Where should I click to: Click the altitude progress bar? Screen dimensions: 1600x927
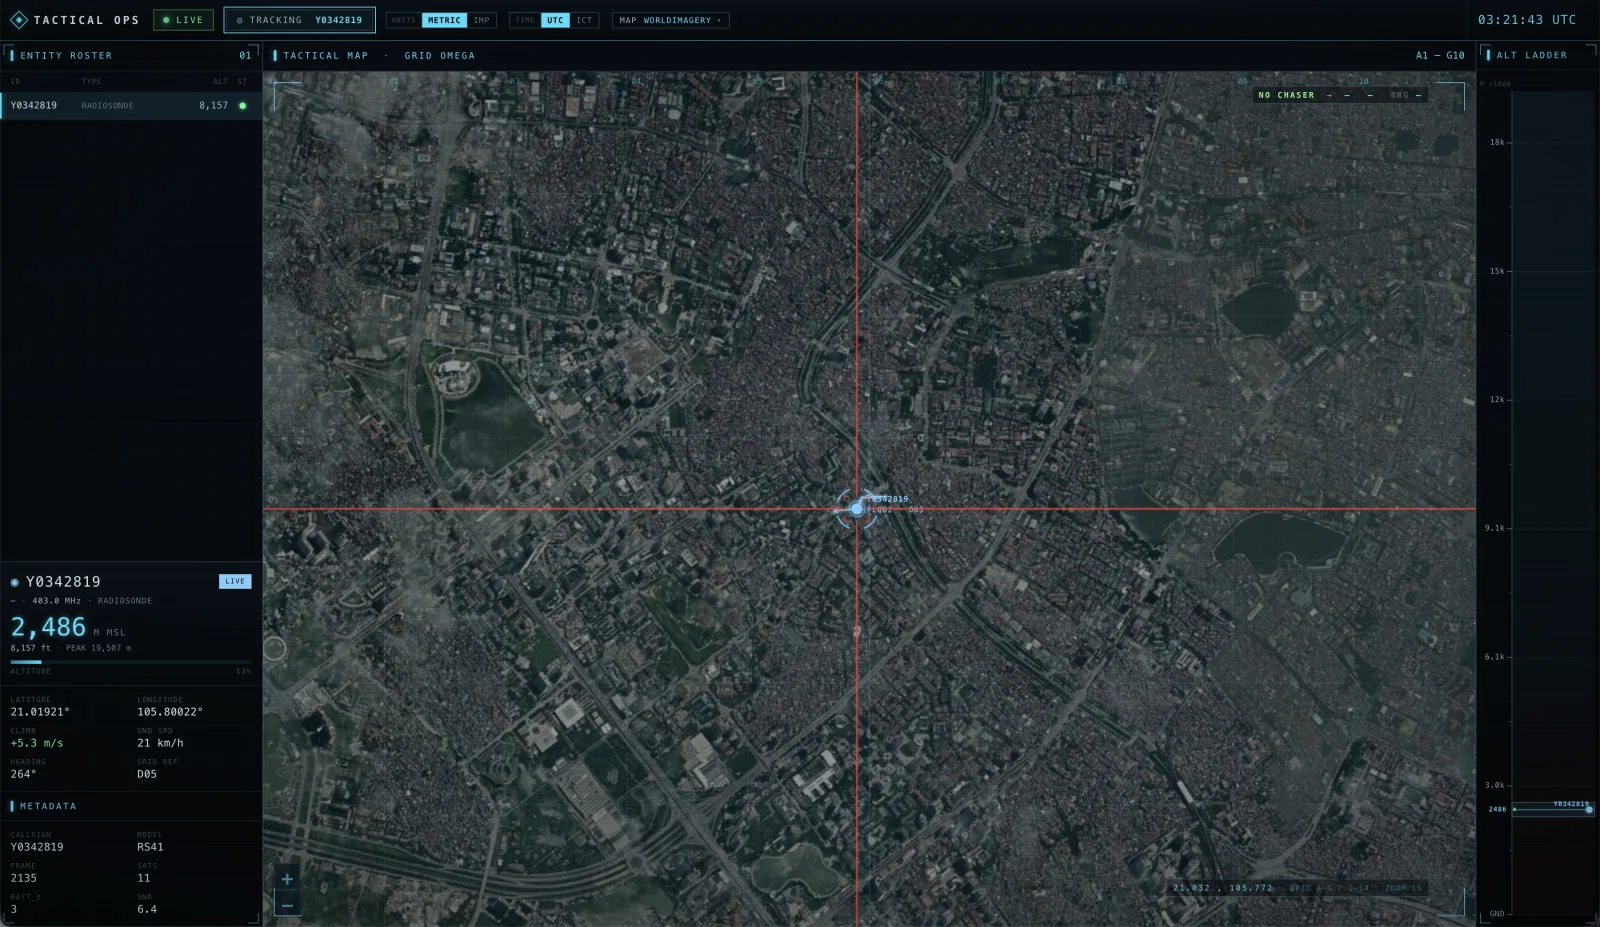tap(130, 661)
